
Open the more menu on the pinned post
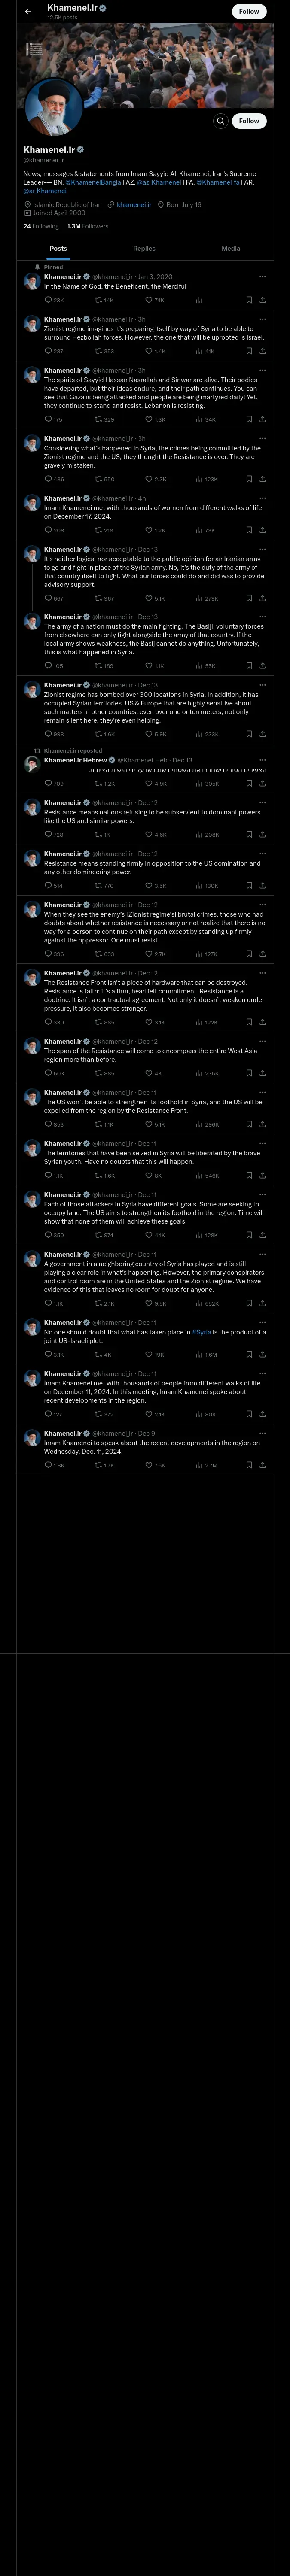(x=263, y=276)
